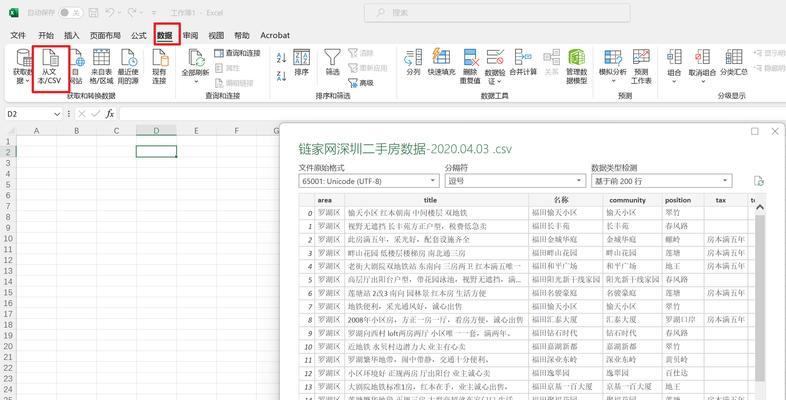Click the 搜索 search box
Image resolution: width=786 pixels, height=400 pixels.
click(x=497, y=13)
